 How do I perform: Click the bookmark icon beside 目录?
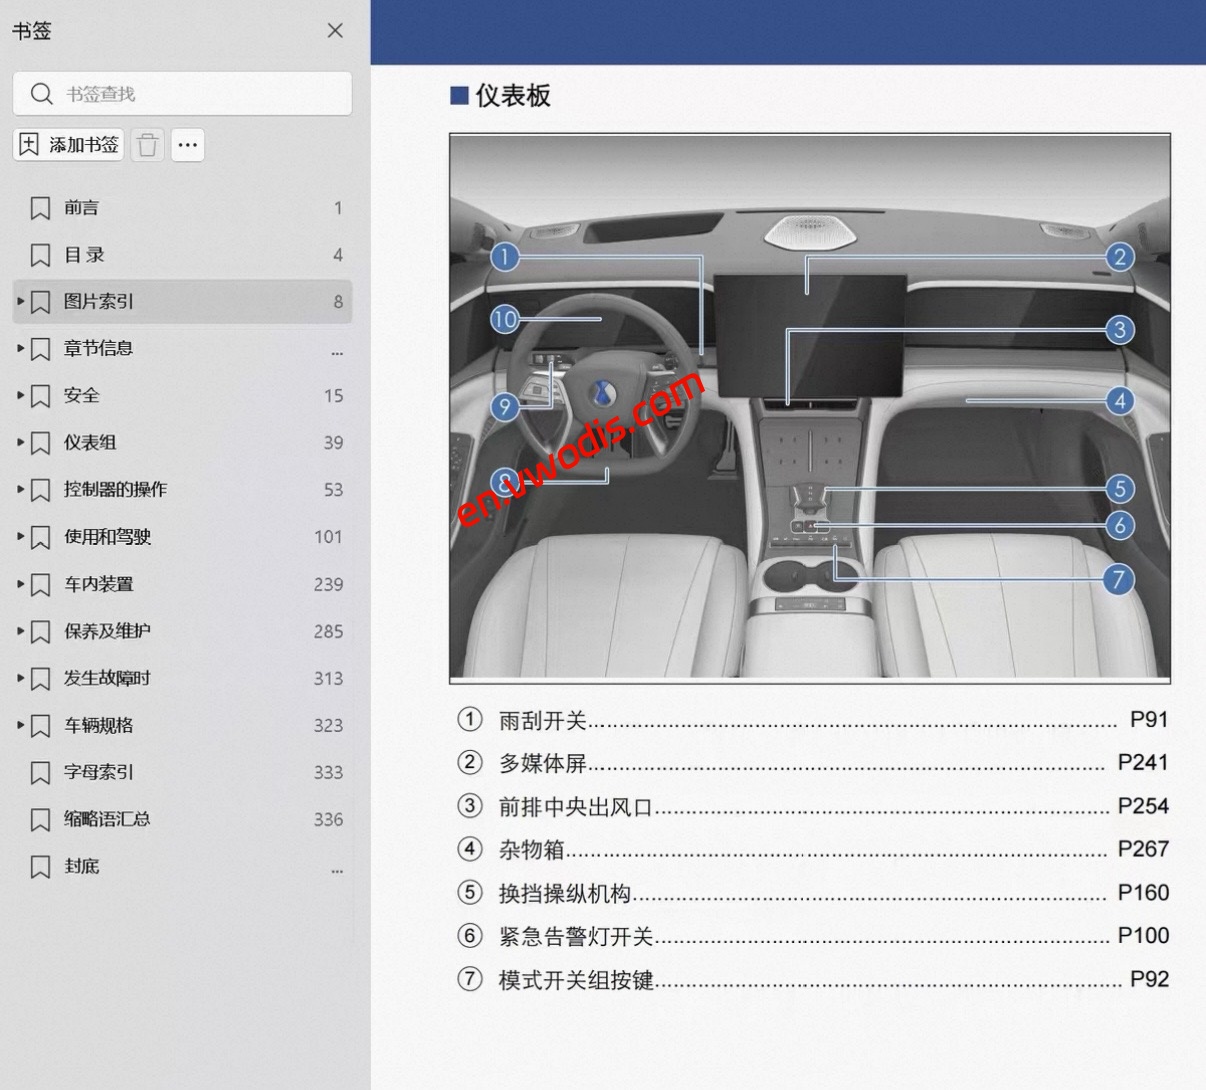tap(40, 254)
